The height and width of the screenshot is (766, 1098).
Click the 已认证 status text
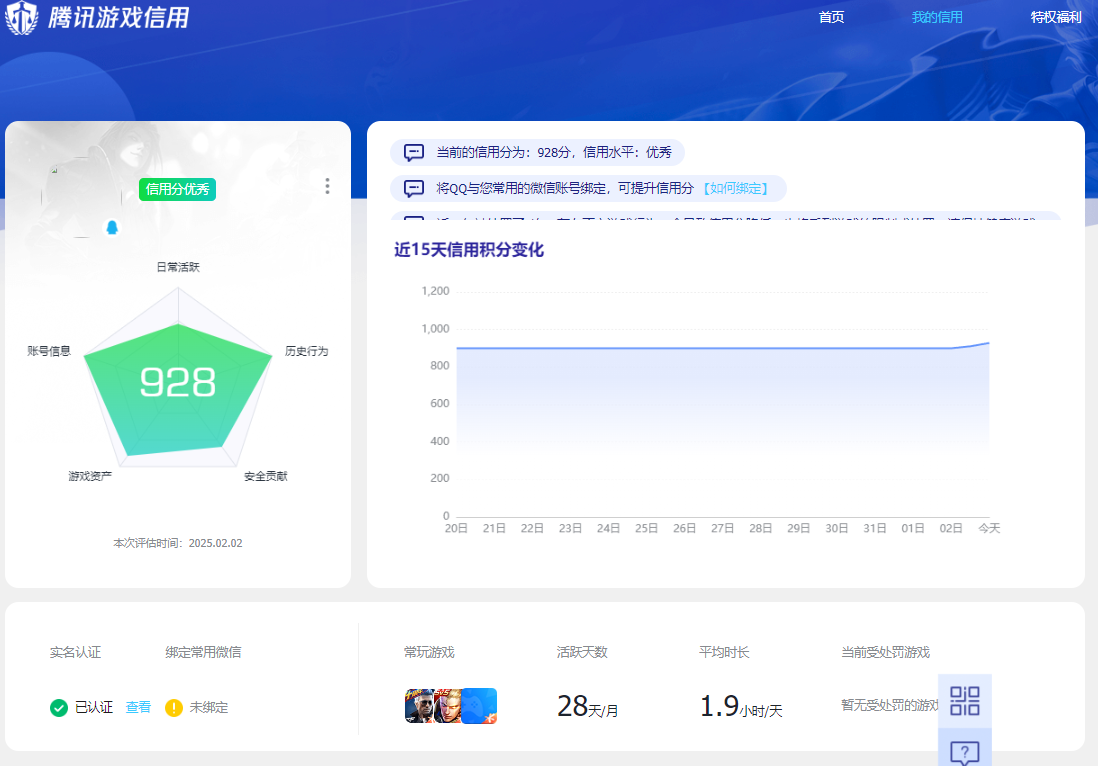pos(94,707)
